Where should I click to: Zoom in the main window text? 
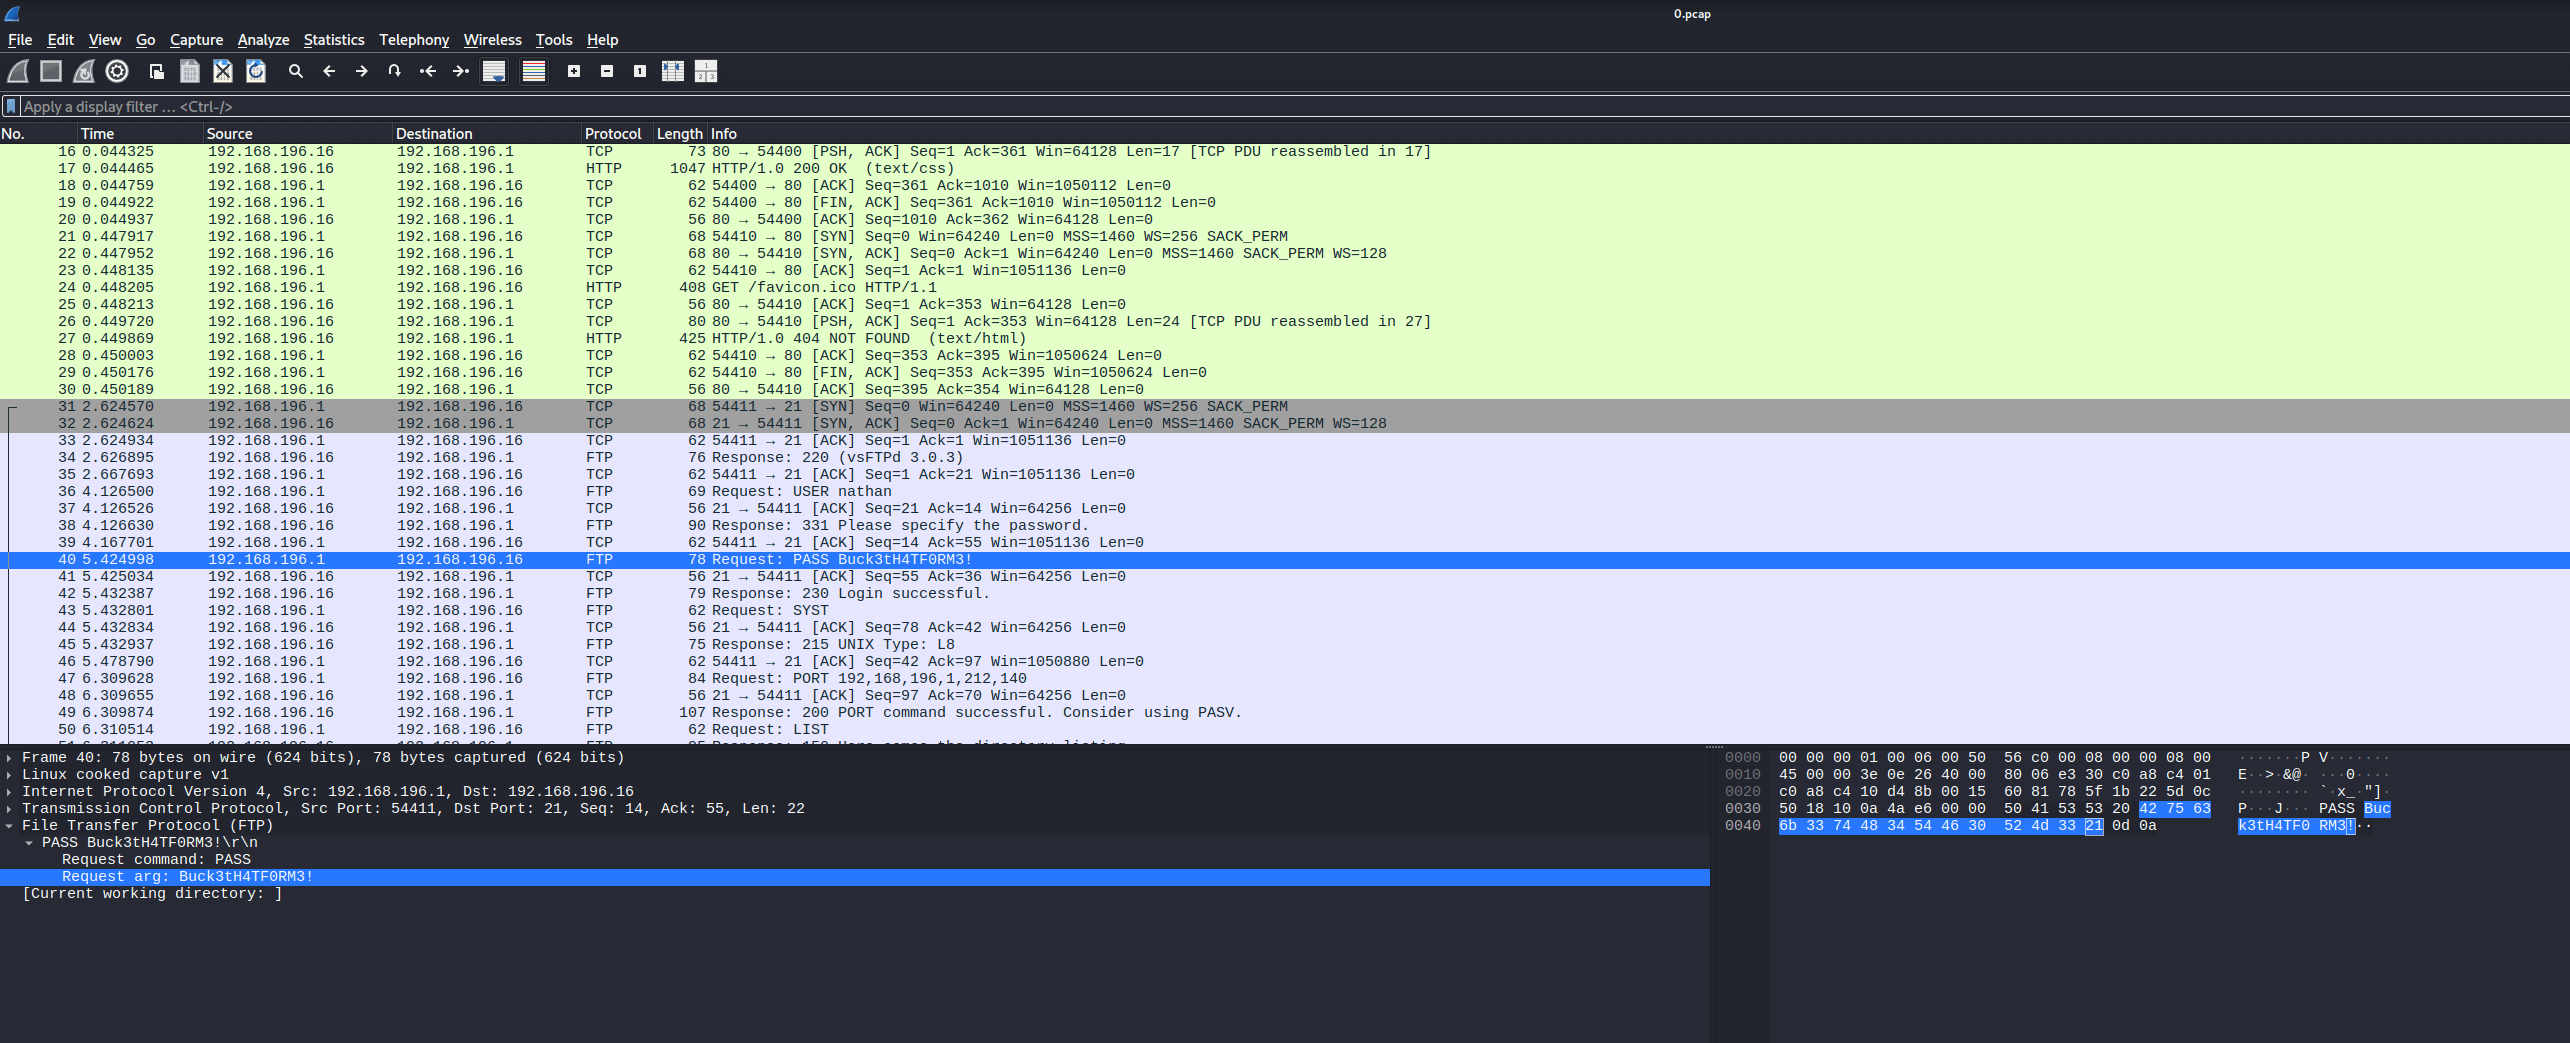coord(574,71)
